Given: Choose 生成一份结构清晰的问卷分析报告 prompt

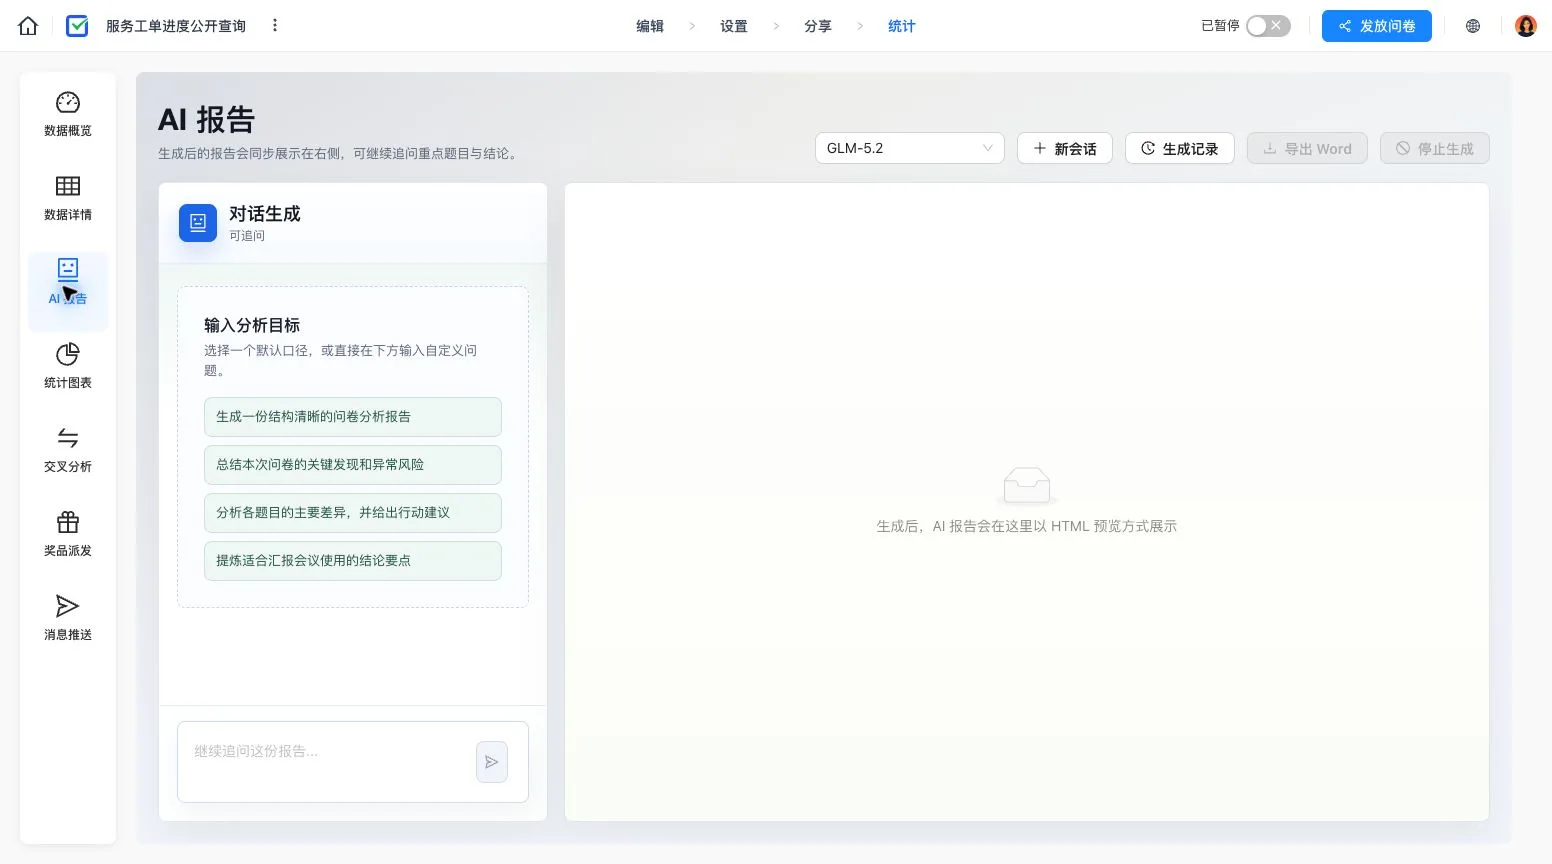Looking at the screenshot, I should pyautogui.click(x=353, y=417).
